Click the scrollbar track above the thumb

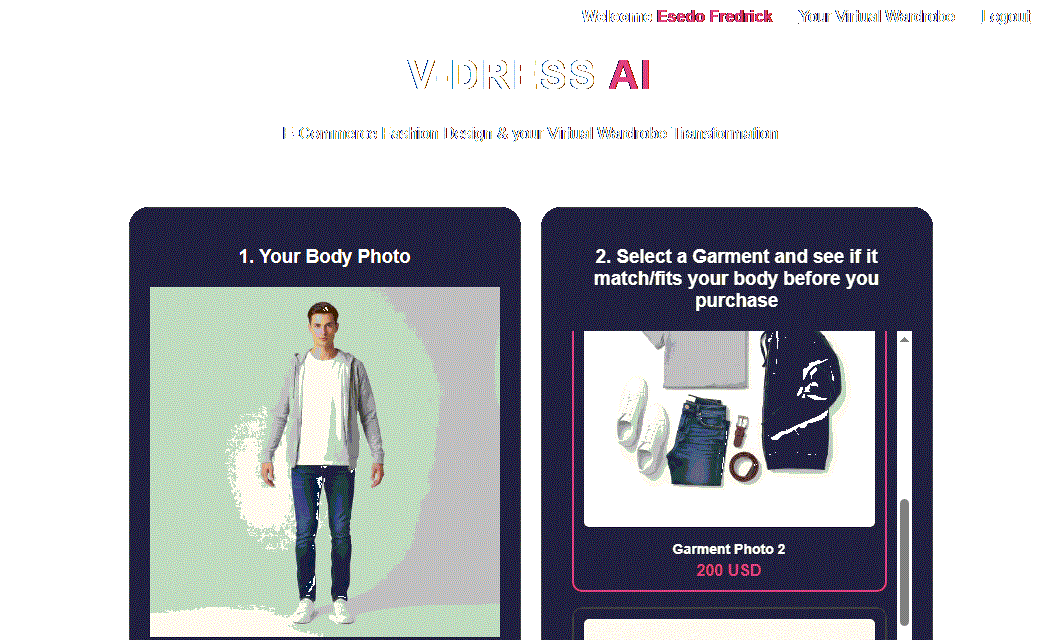904,422
